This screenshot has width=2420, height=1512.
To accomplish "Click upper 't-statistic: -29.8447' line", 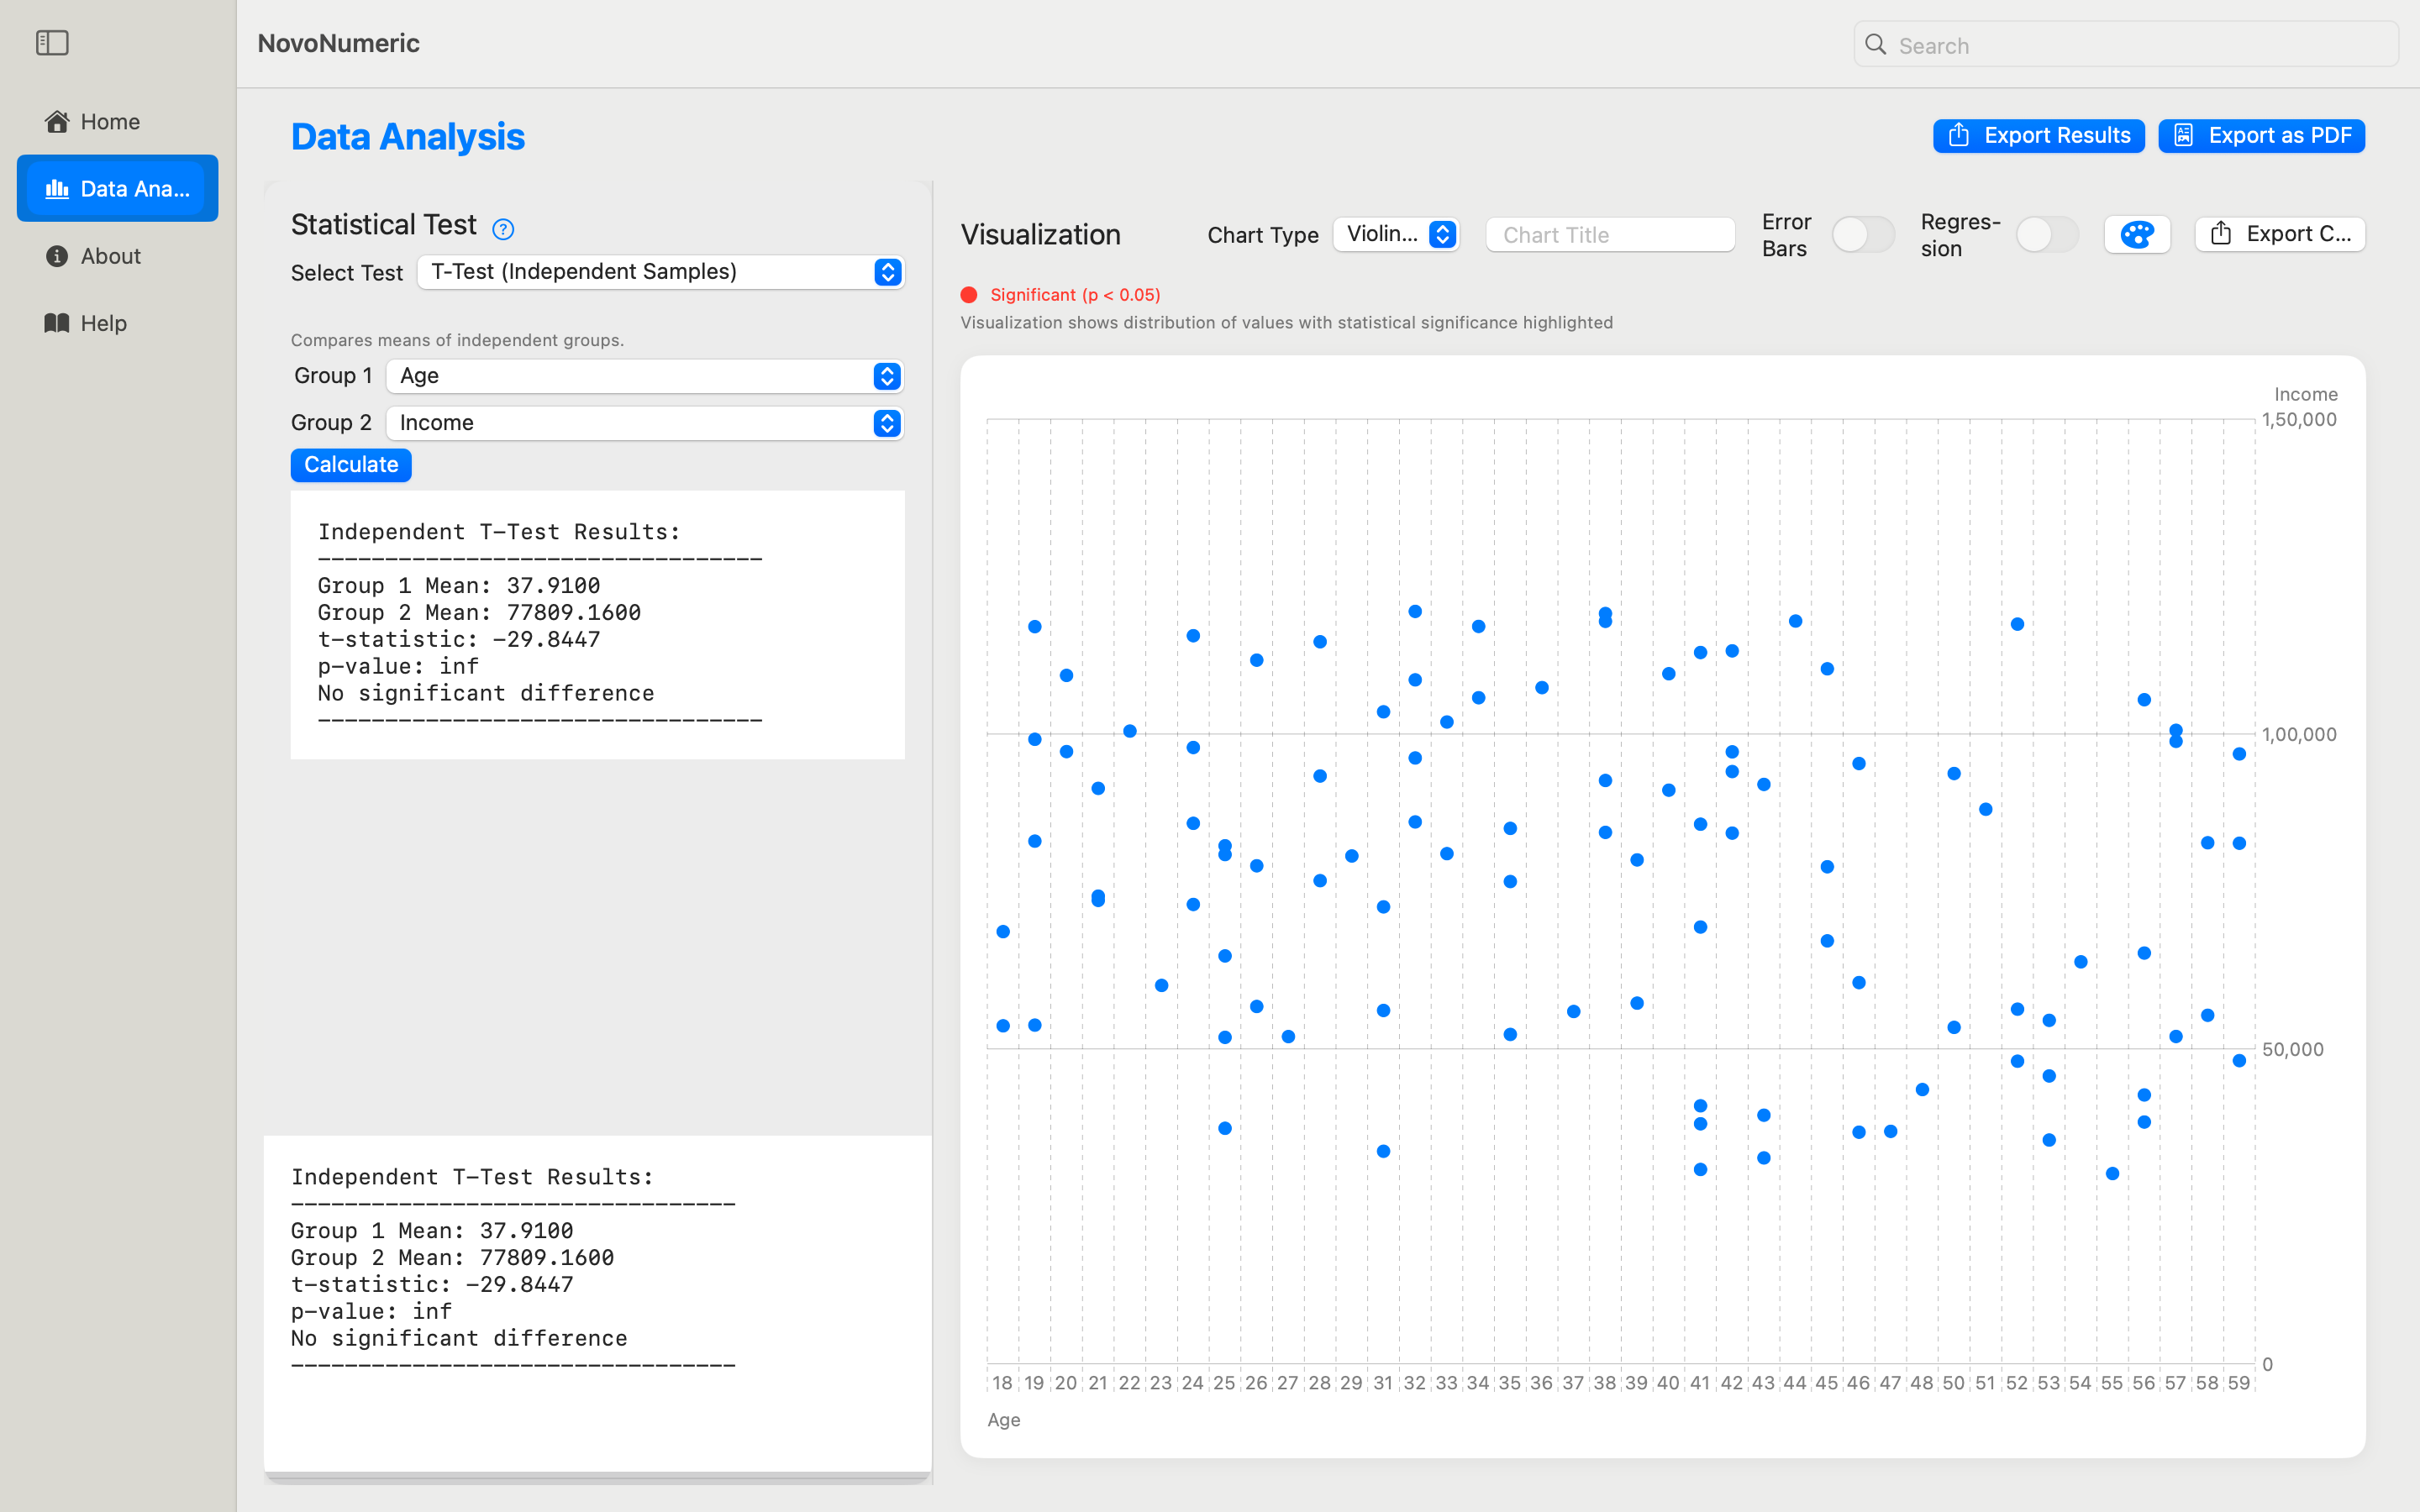I will (459, 639).
